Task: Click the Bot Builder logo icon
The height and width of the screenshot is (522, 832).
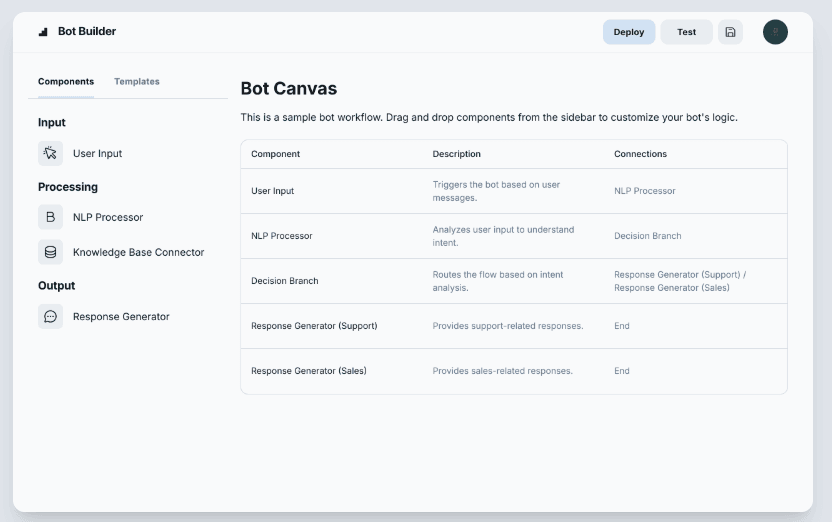Action: pos(43,32)
